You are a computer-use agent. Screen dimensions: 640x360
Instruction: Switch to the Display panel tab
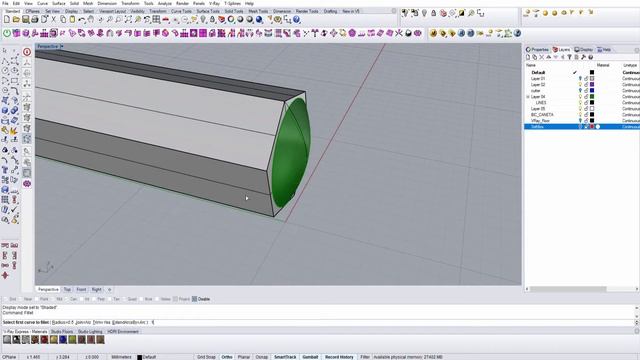[584, 49]
